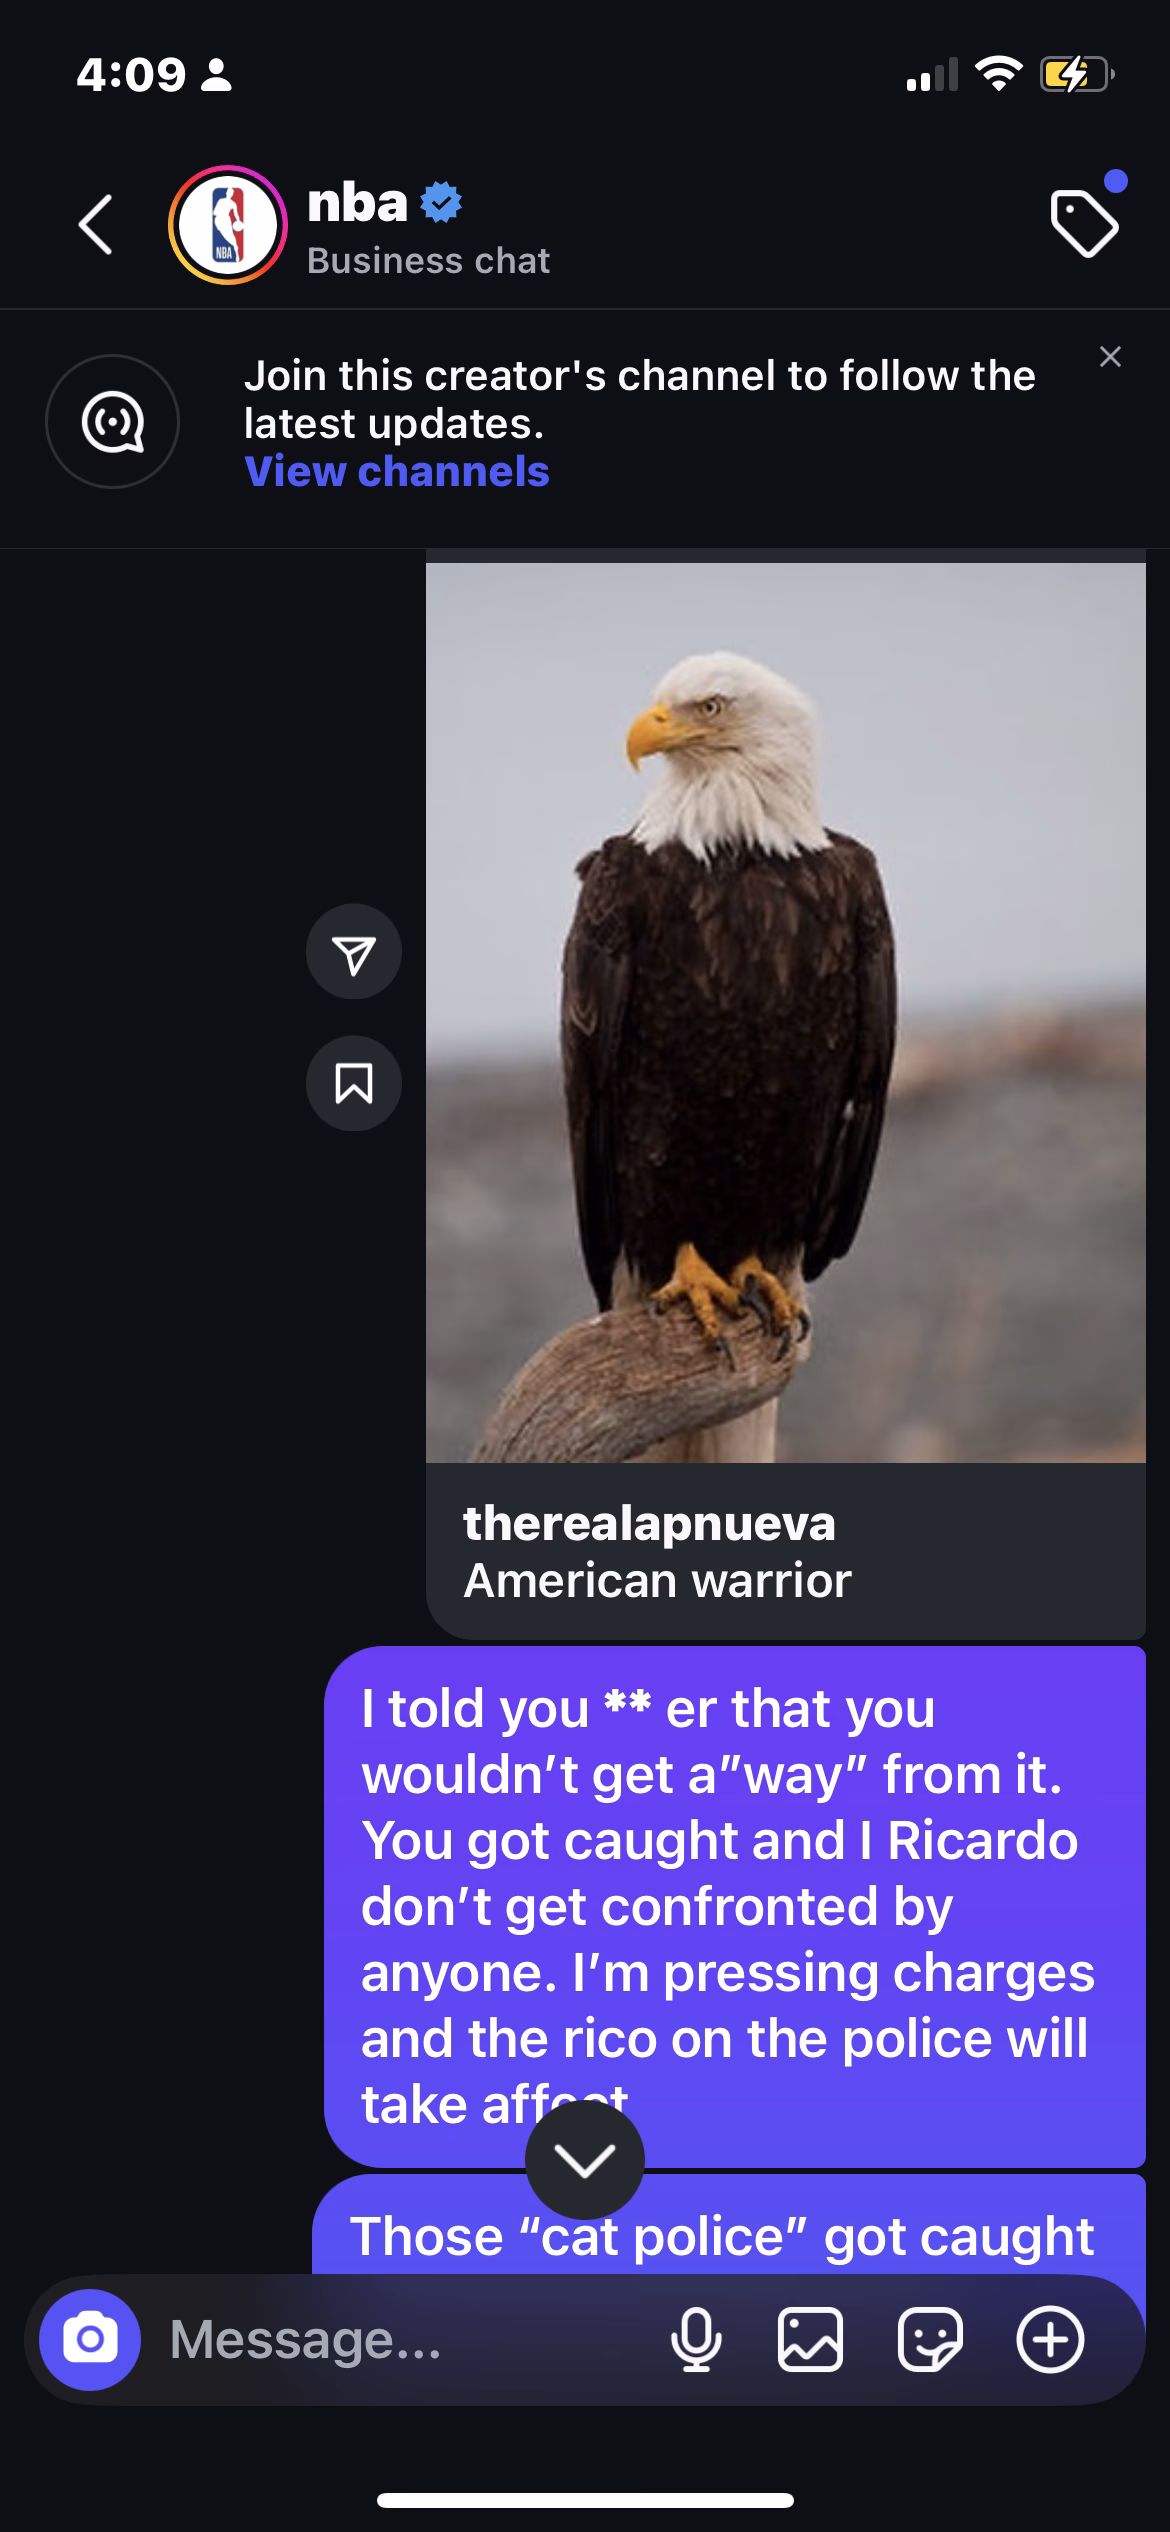Open the nba chat name header
The height and width of the screenshot is (2532, 1170).
coord(357,203)
